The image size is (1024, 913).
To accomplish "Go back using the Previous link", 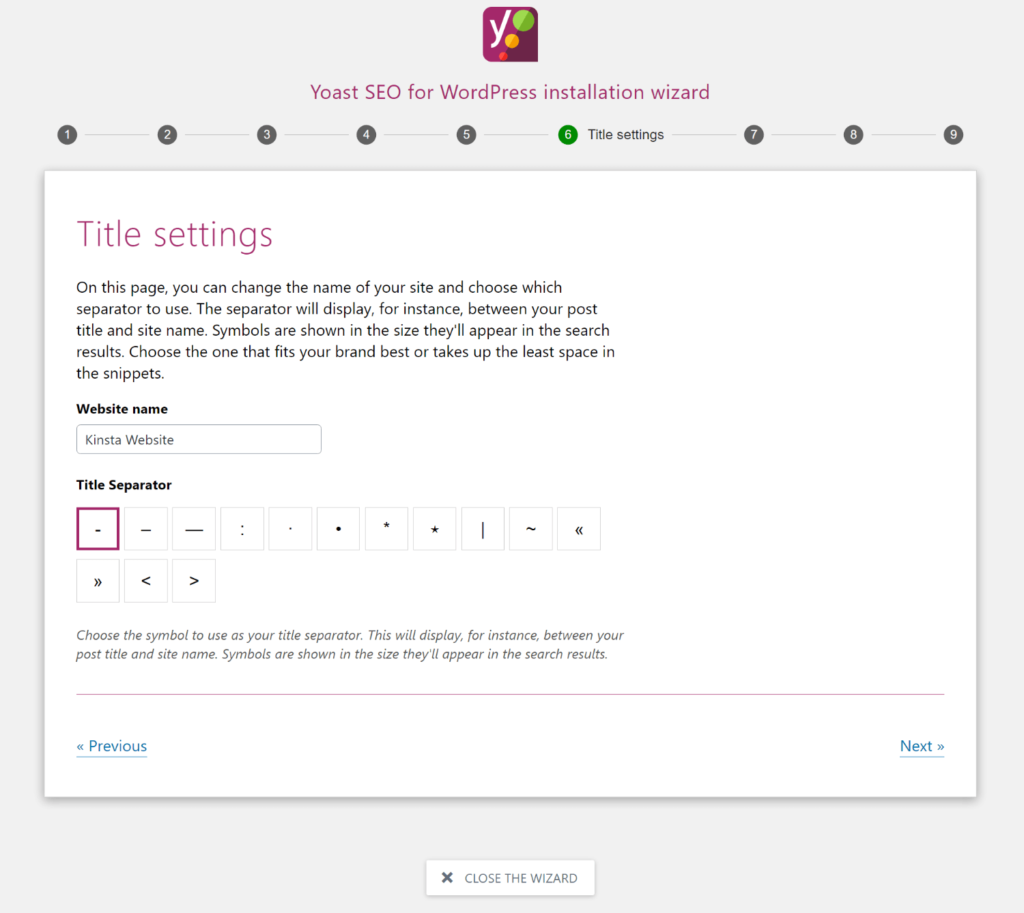I will [111, 746].
